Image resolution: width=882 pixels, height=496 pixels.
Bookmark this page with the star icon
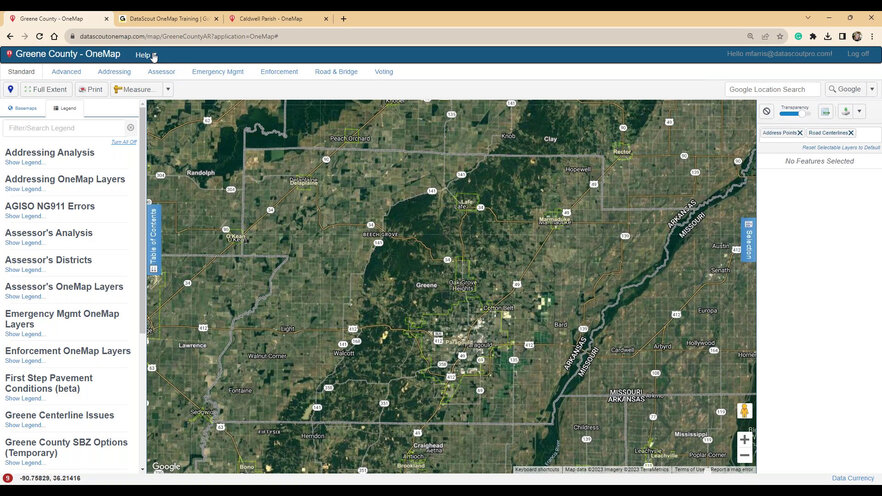780,36
